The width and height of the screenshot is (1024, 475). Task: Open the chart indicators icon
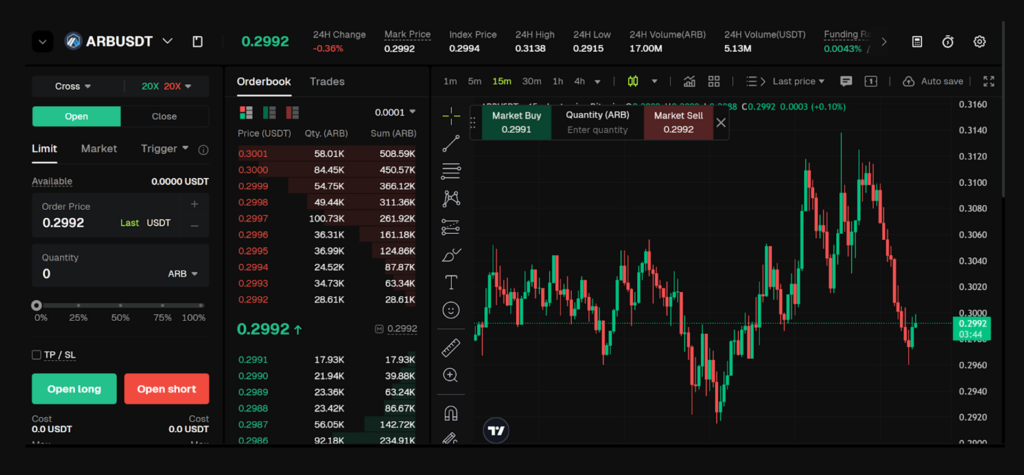coord(689,81)
